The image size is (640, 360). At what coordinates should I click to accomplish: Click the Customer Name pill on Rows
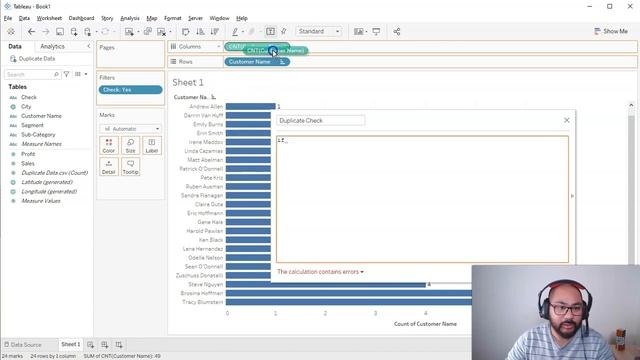coord(257,62)
